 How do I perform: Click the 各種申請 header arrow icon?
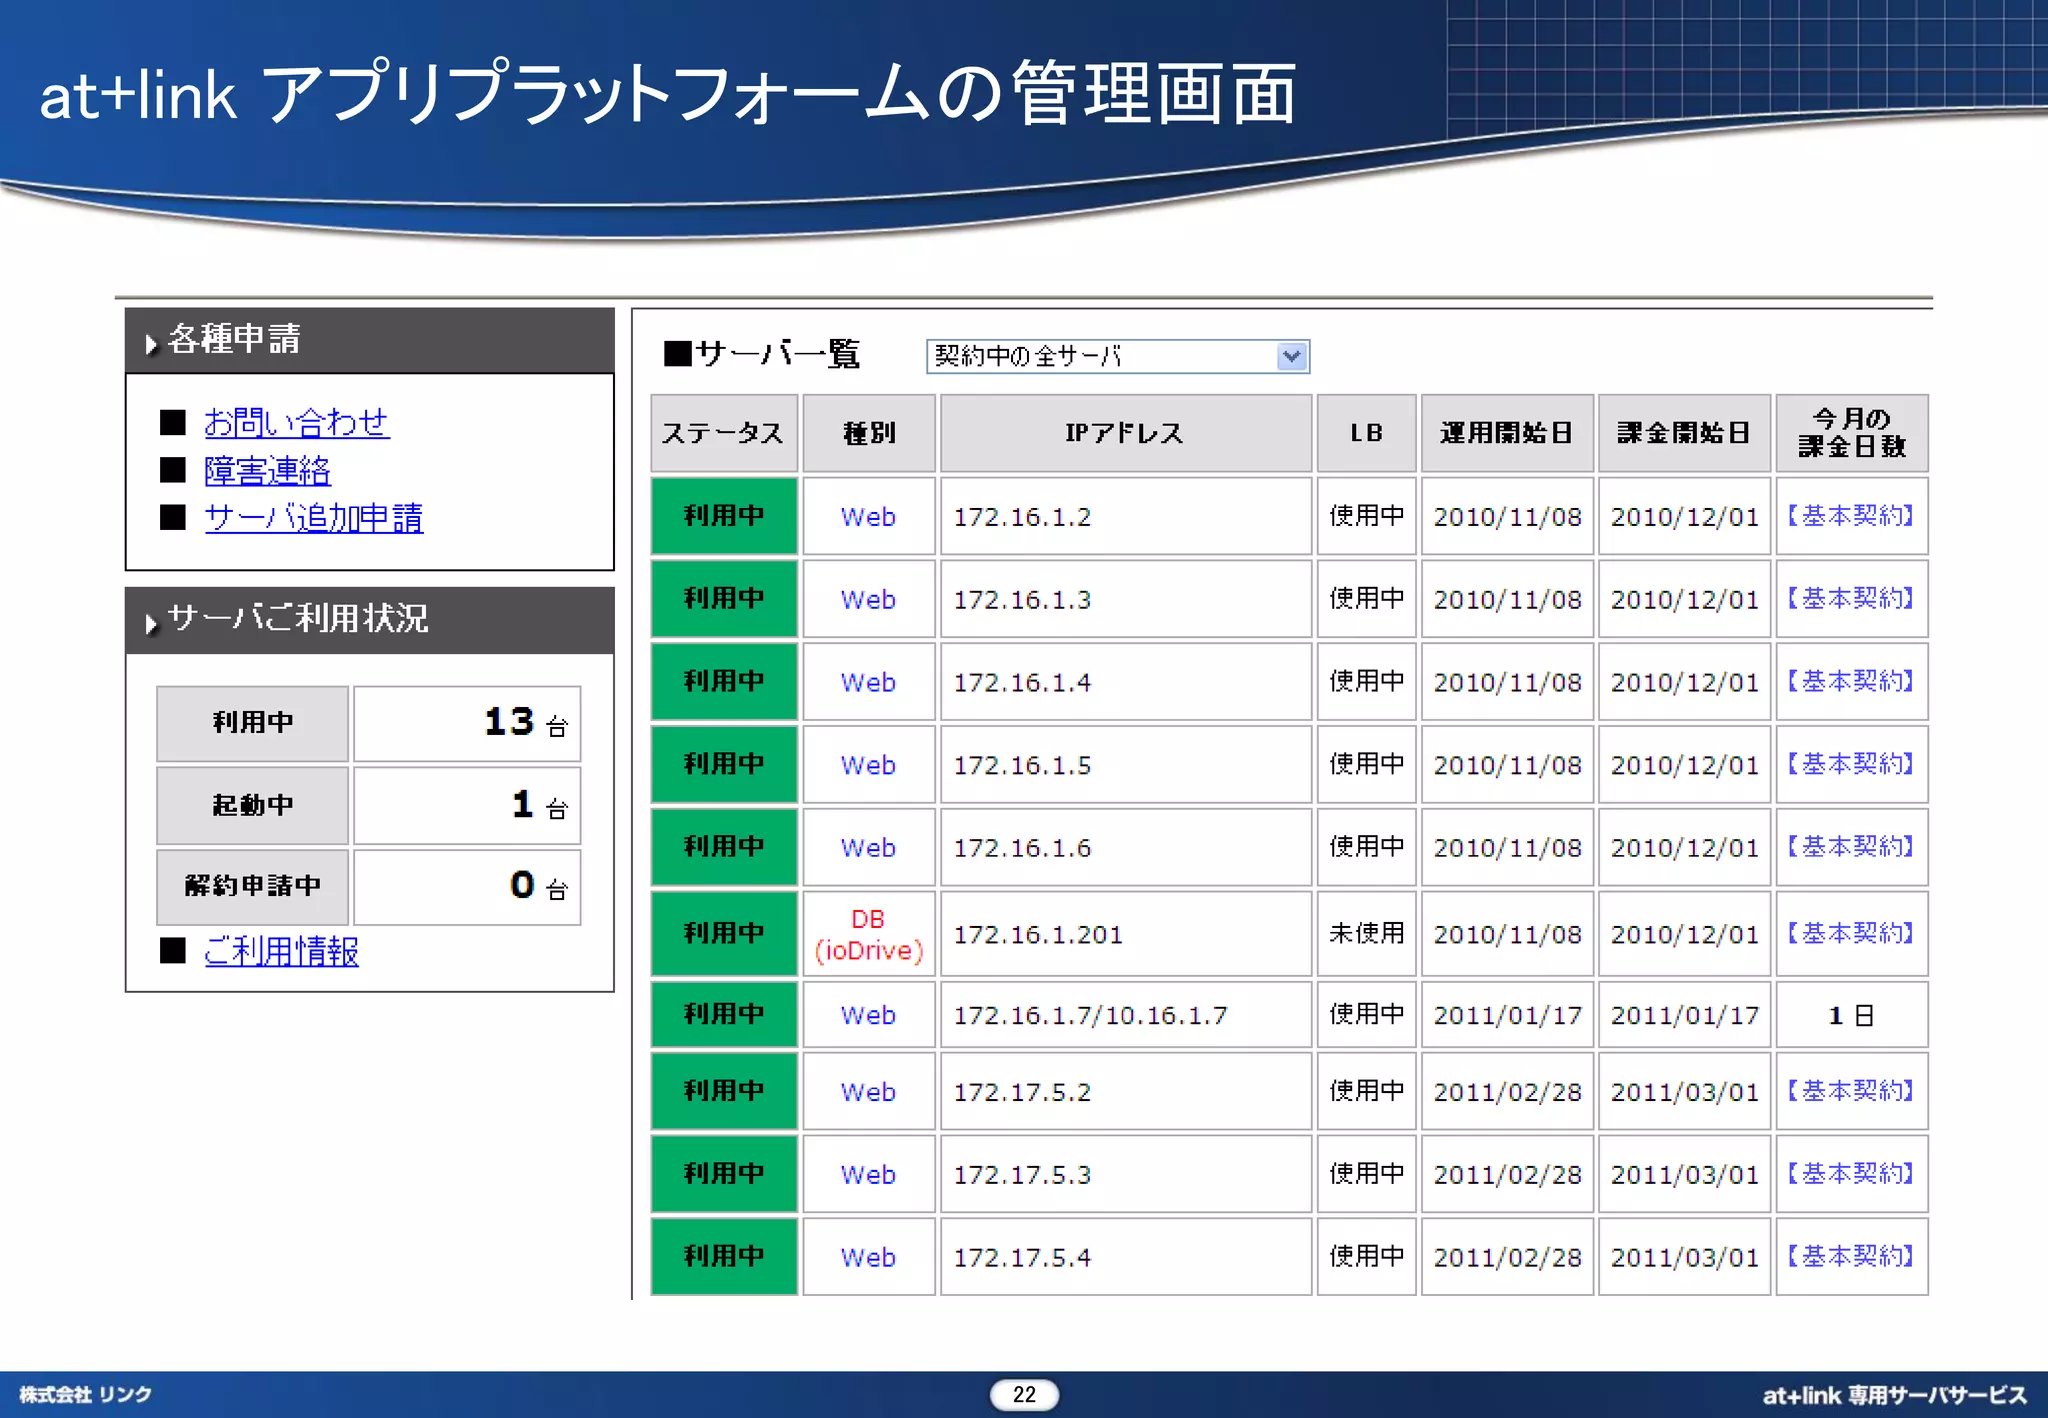click(151, 344)
